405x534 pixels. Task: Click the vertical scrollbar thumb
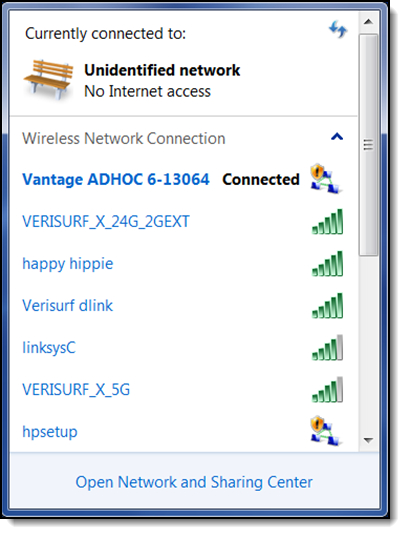(368, 145)
